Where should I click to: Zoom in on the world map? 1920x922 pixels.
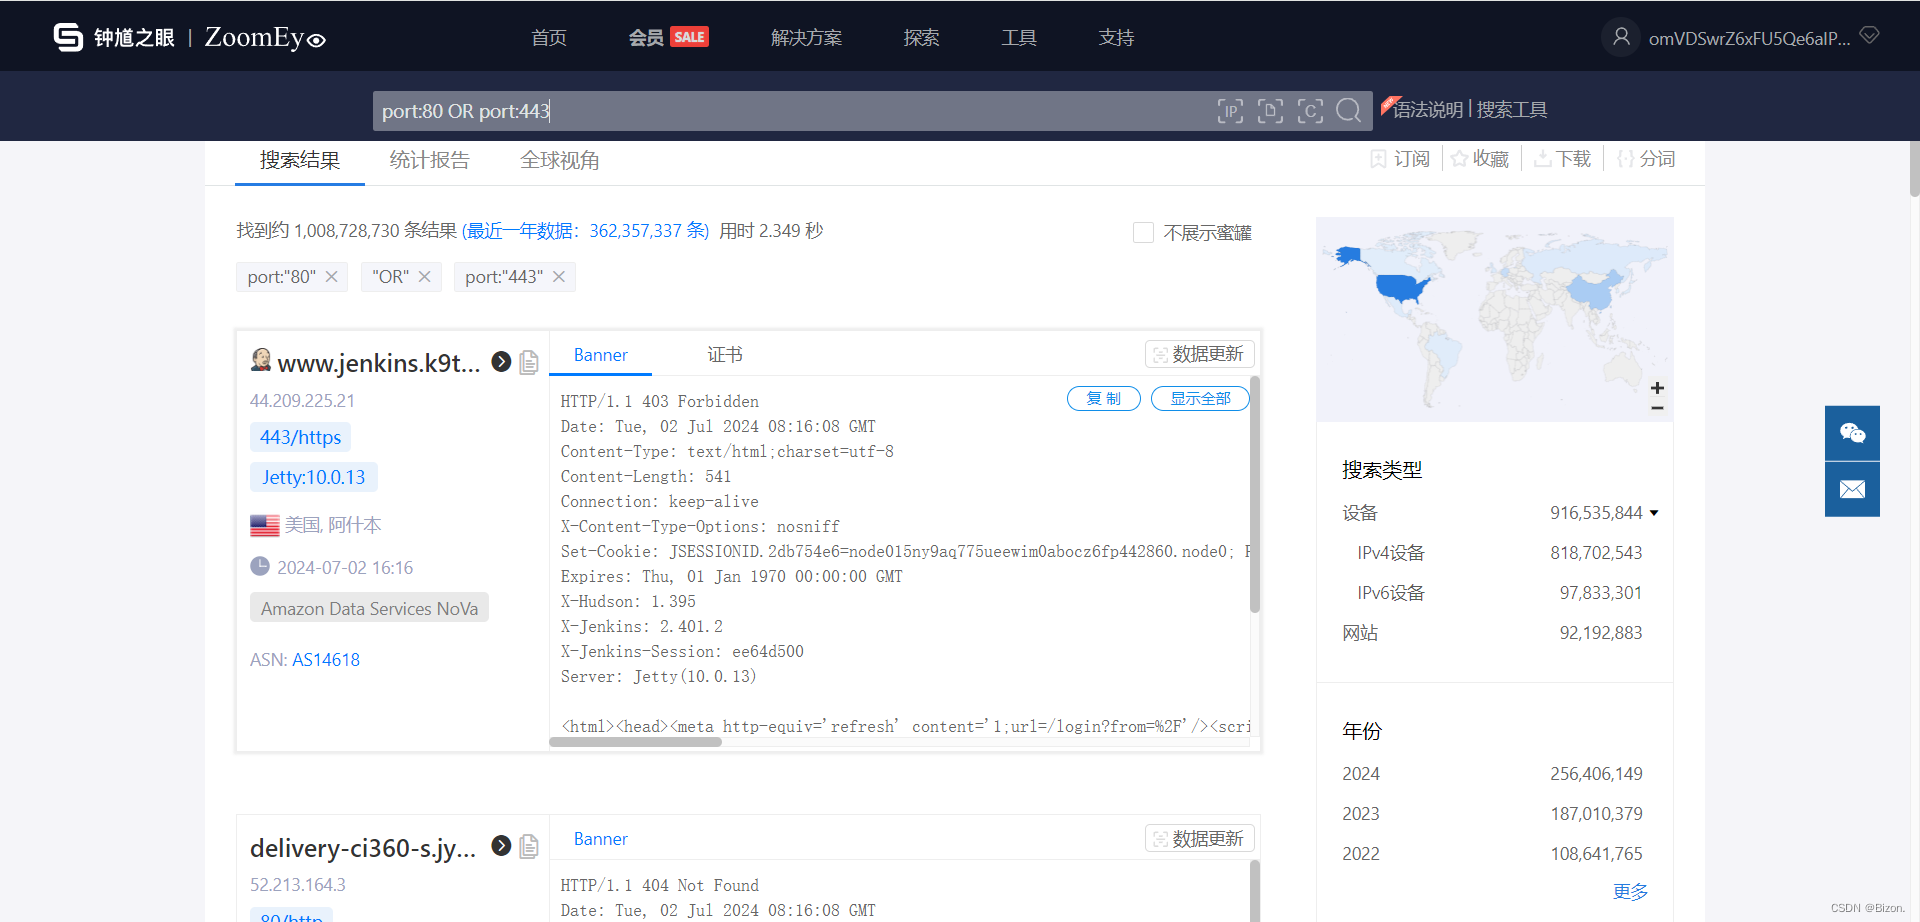(x=1657, y=388)
